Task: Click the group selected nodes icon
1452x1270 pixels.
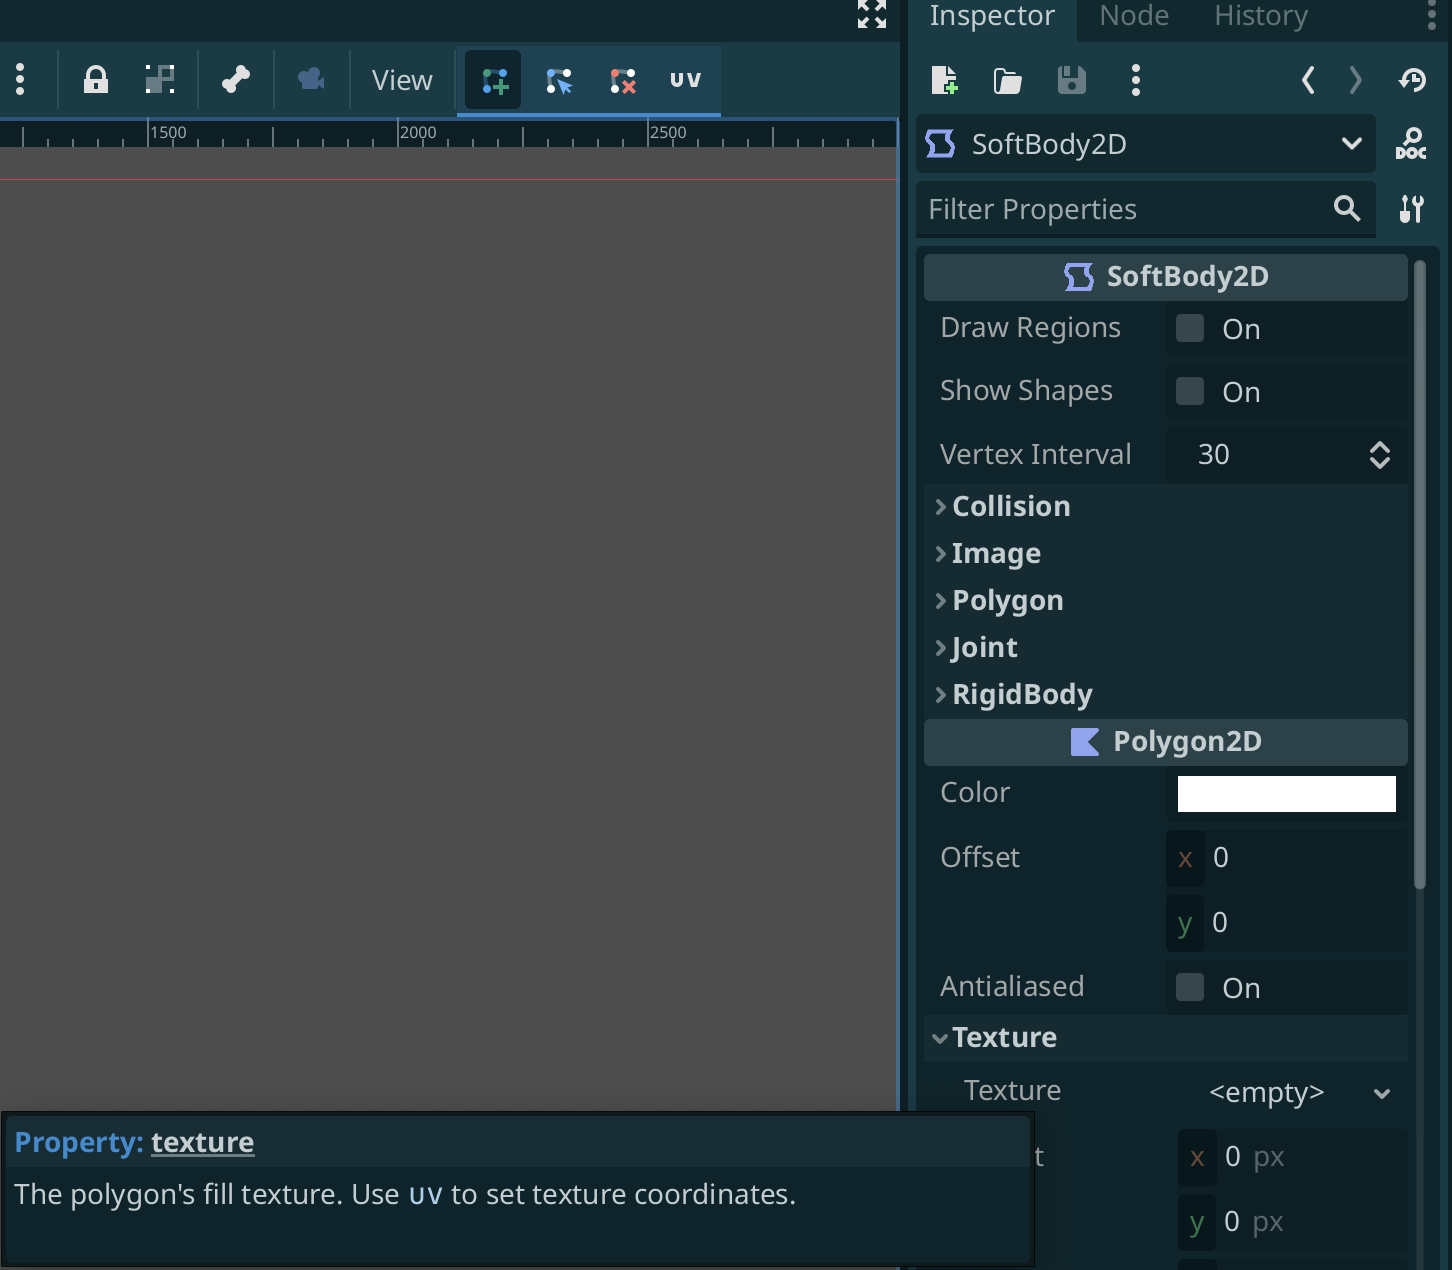Action: (x=160, y=80)
